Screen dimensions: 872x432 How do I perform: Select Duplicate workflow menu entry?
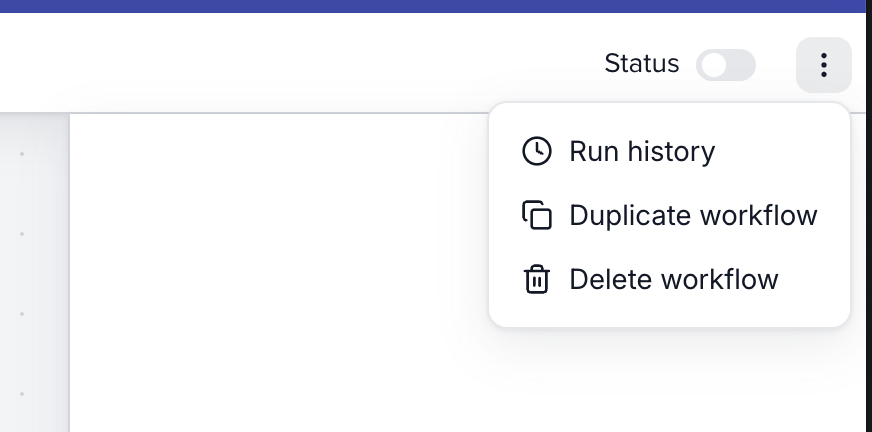[693, 215]
